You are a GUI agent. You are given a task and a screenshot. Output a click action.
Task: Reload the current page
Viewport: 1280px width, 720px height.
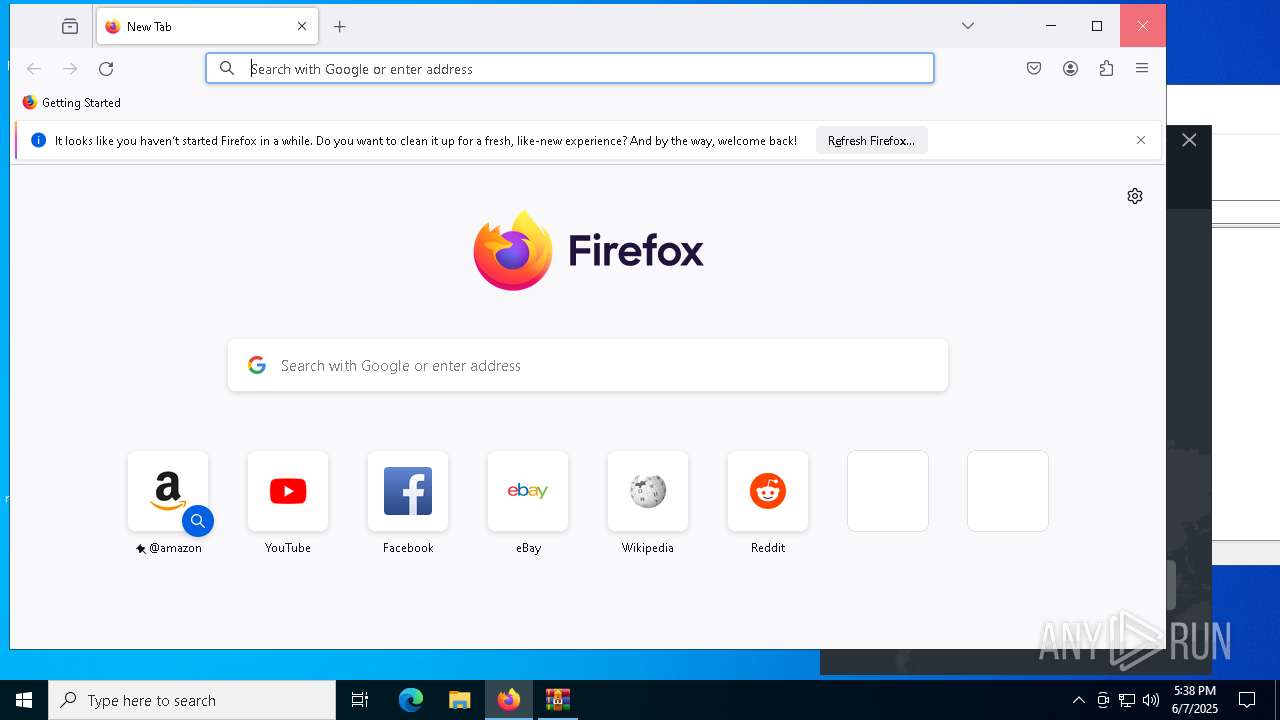(x=106, y=69)
